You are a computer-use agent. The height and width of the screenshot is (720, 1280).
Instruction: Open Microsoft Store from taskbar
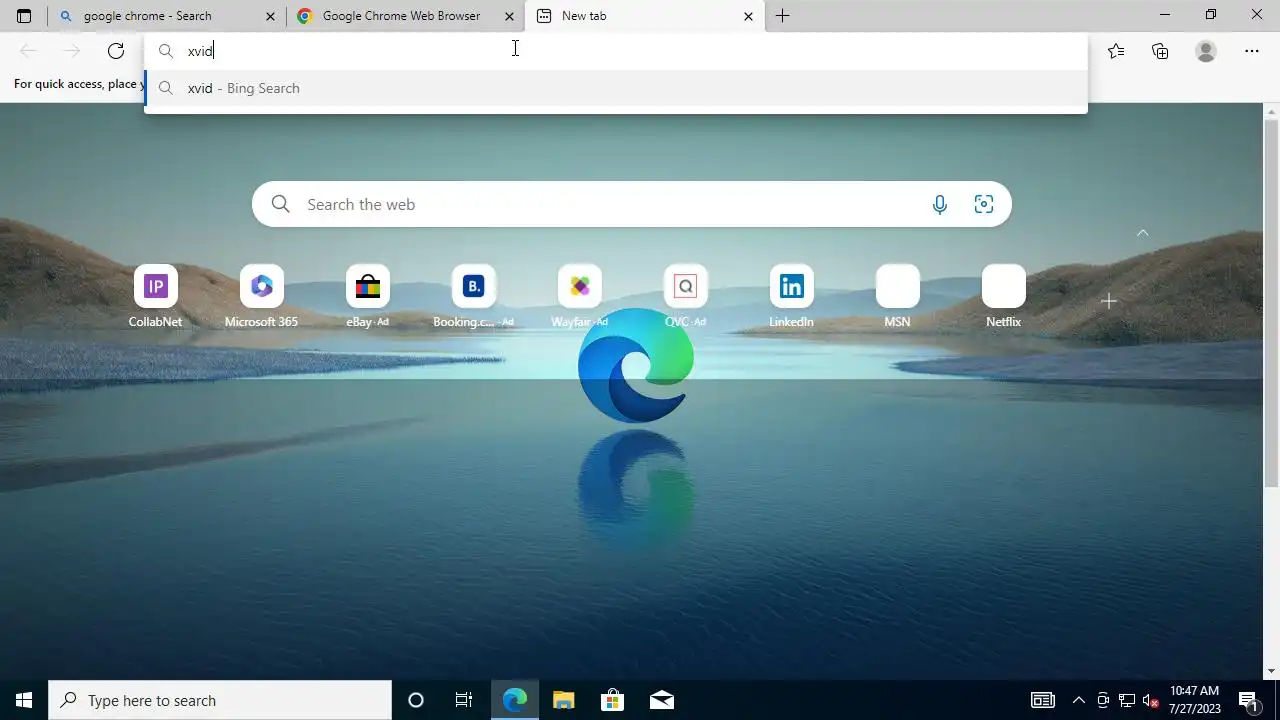[612, 700]
